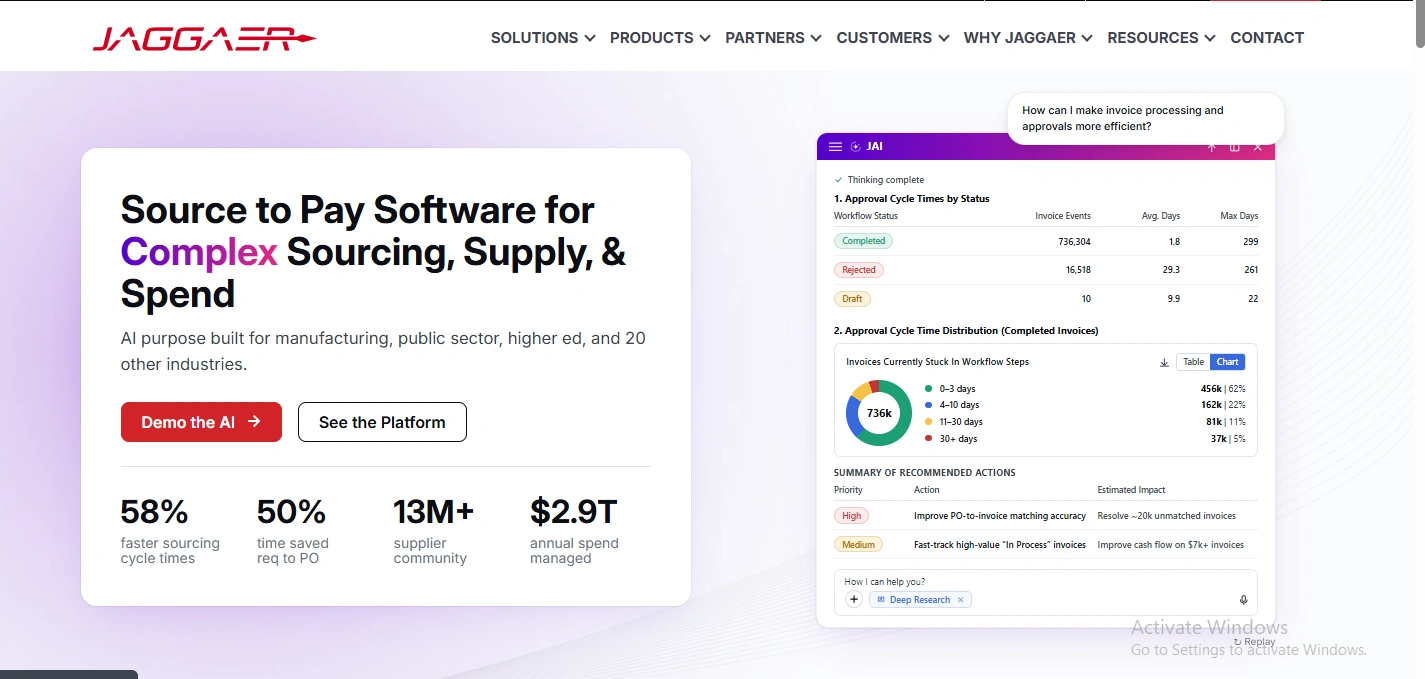Image resolution: width=1425 pixels, height=679 pixels.
Task: Toggle the Deep Research chip
Action: (x=919, y=600)
